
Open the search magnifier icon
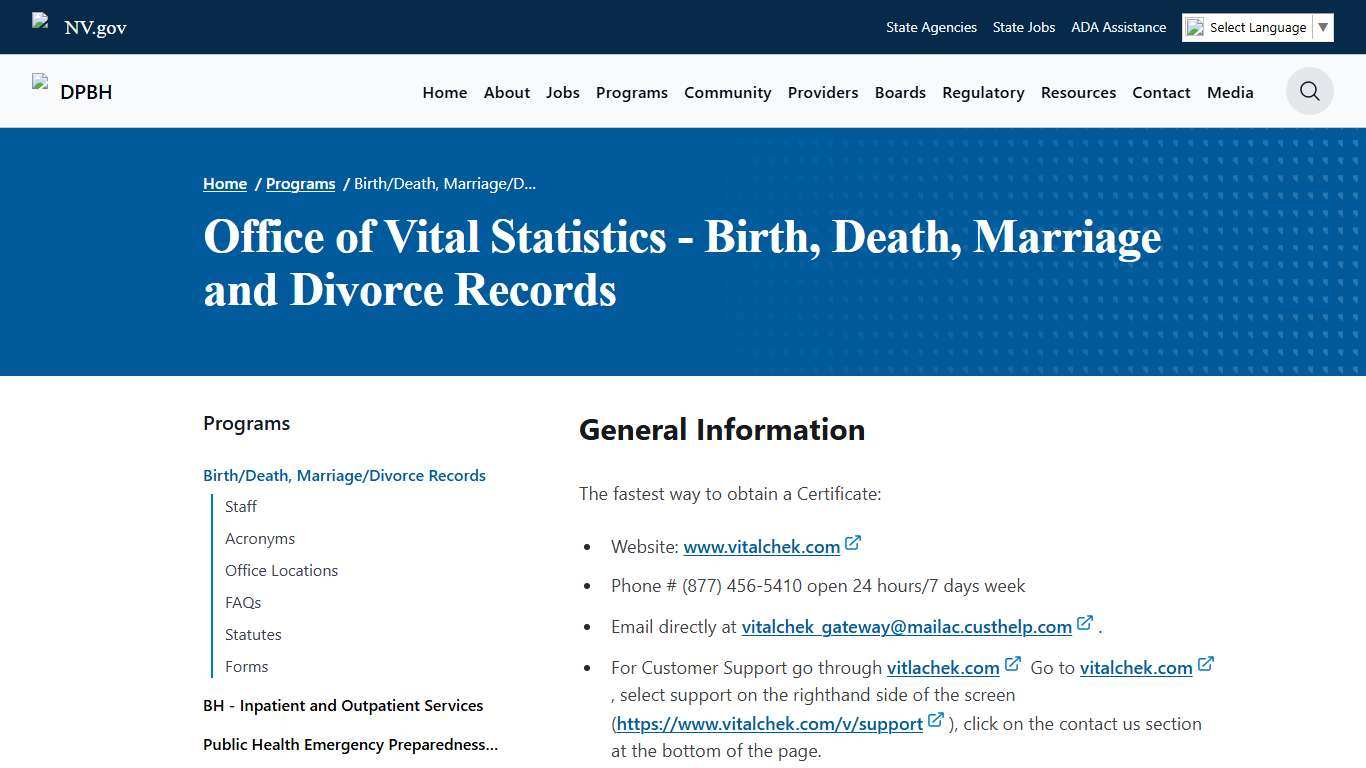tap(1309, 91)
